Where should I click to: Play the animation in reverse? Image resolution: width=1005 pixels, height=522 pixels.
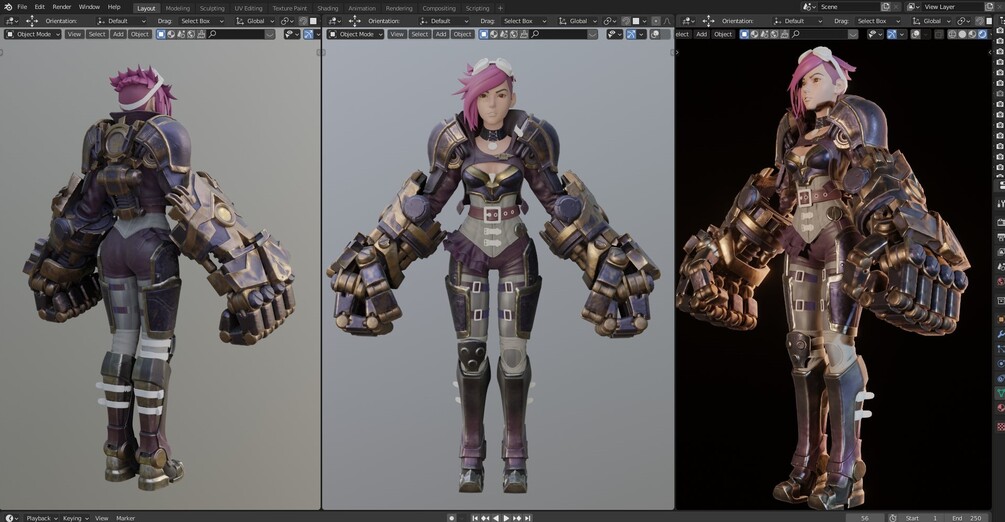click(x=496, y=518)
